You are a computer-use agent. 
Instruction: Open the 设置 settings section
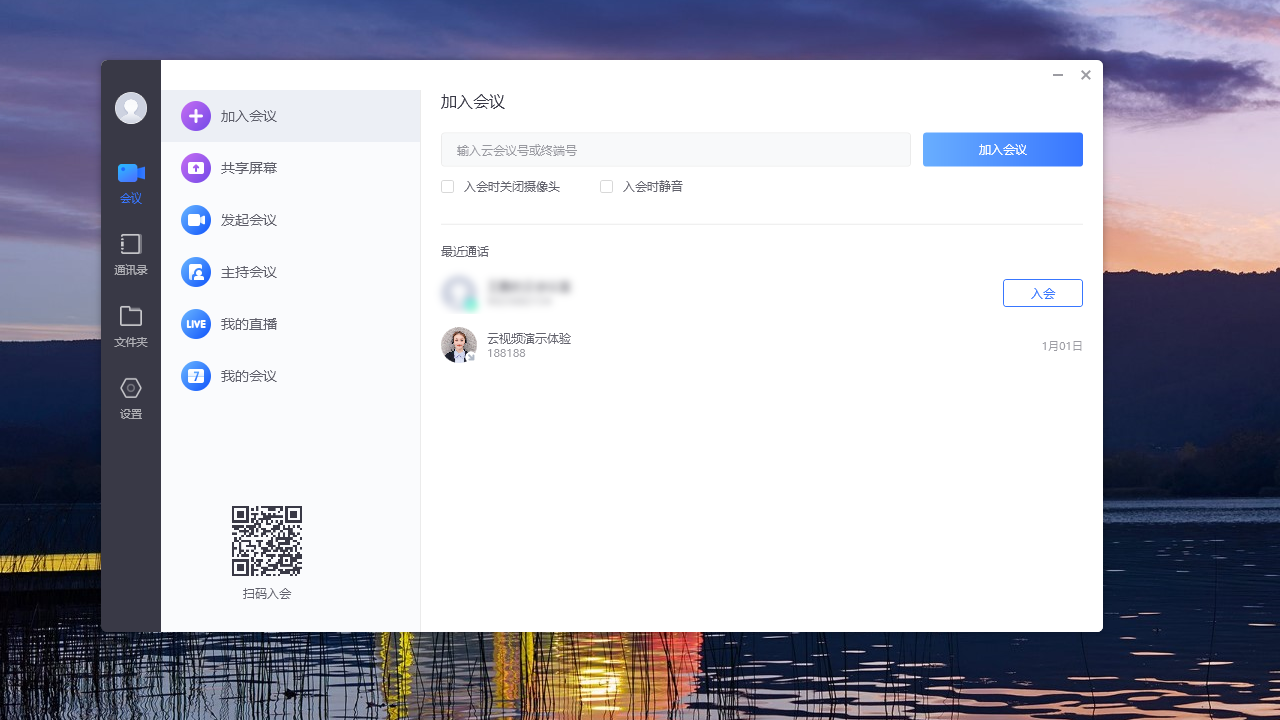point(130,397)
